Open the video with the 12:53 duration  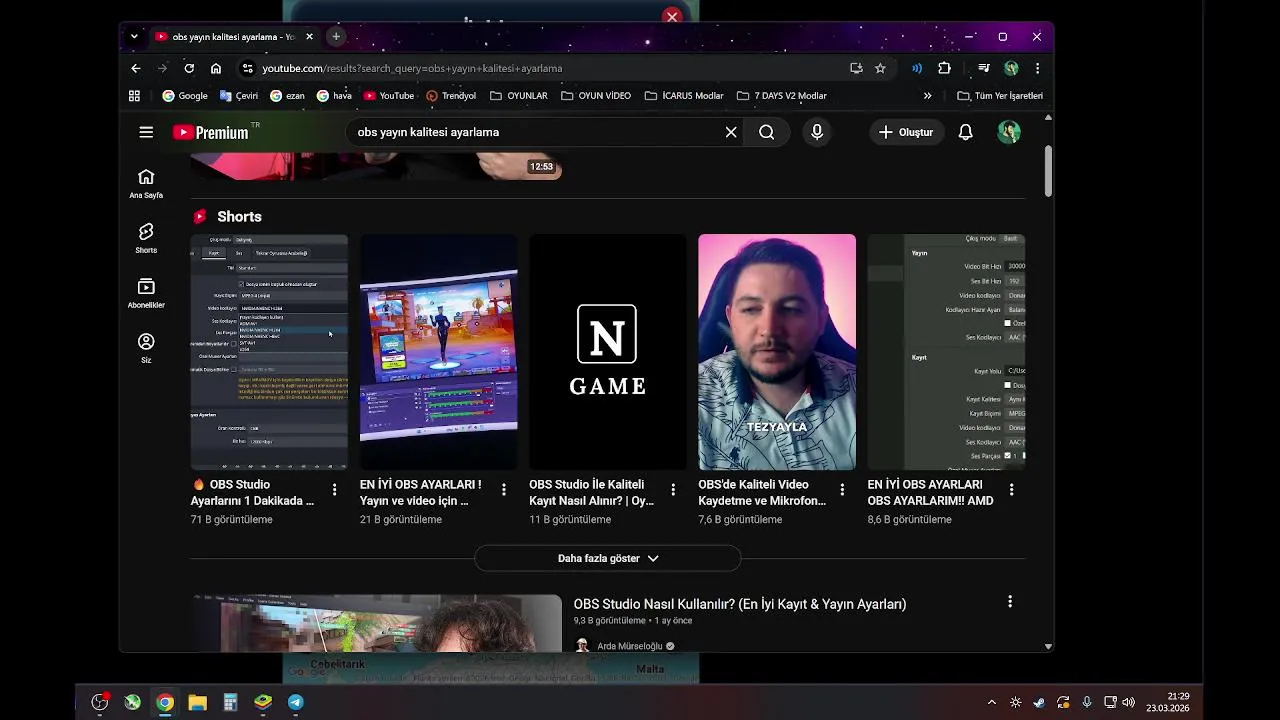[x=376, y=166]
